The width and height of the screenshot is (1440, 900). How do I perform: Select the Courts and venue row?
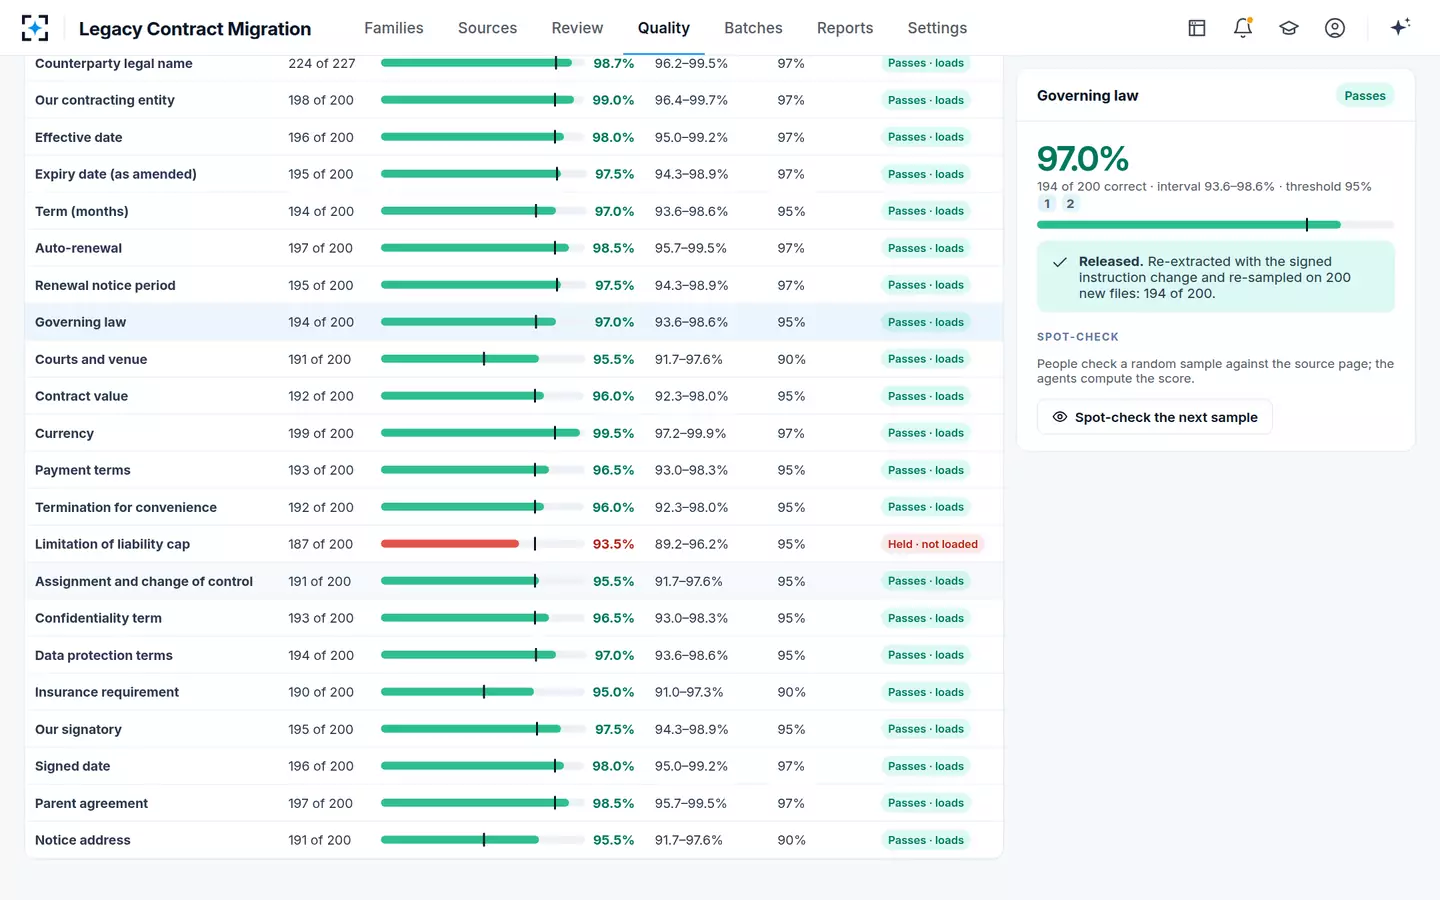(x=514, y=359)
